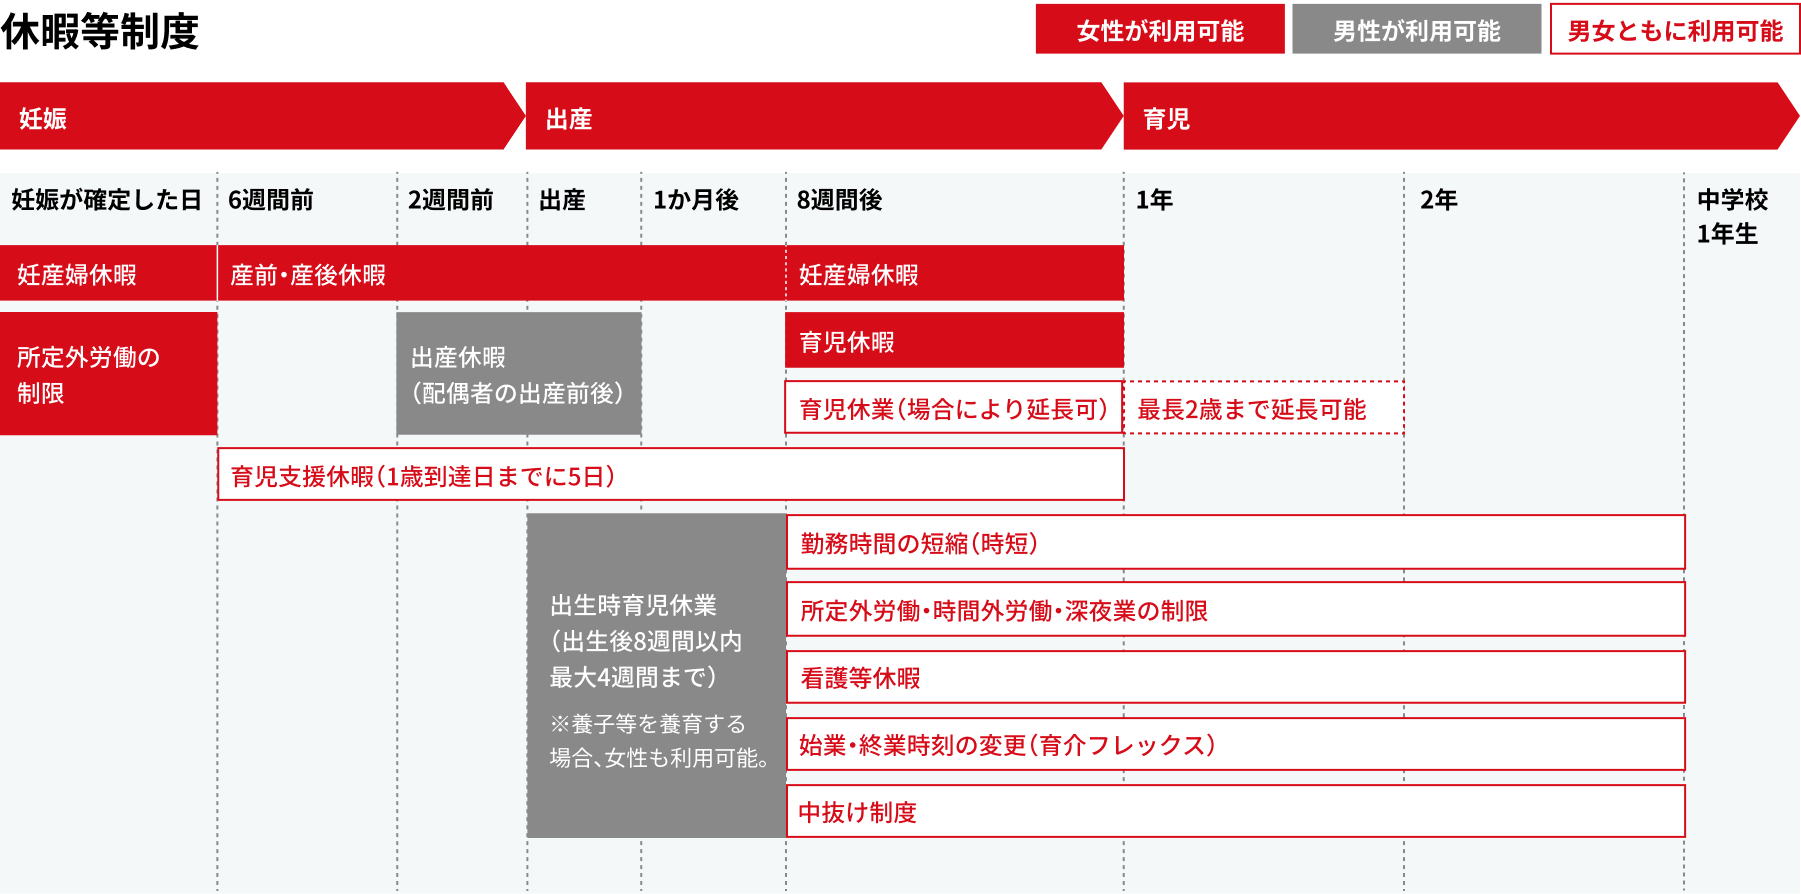Click the 中学校1年生 timeline marker
This screenshot has width=1801, height=894.
pyautogui.click(x=1732, y=216)
